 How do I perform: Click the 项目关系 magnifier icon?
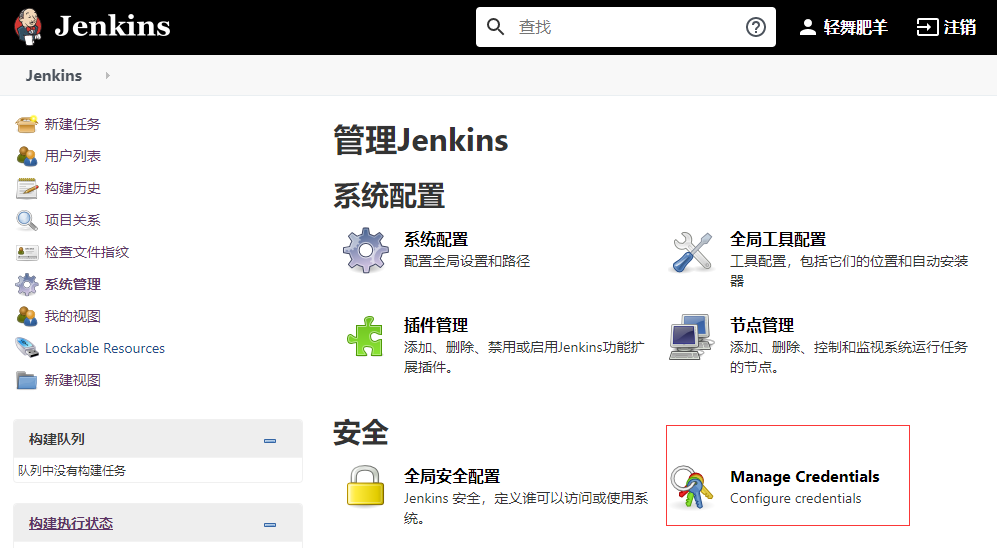(27, 220)
